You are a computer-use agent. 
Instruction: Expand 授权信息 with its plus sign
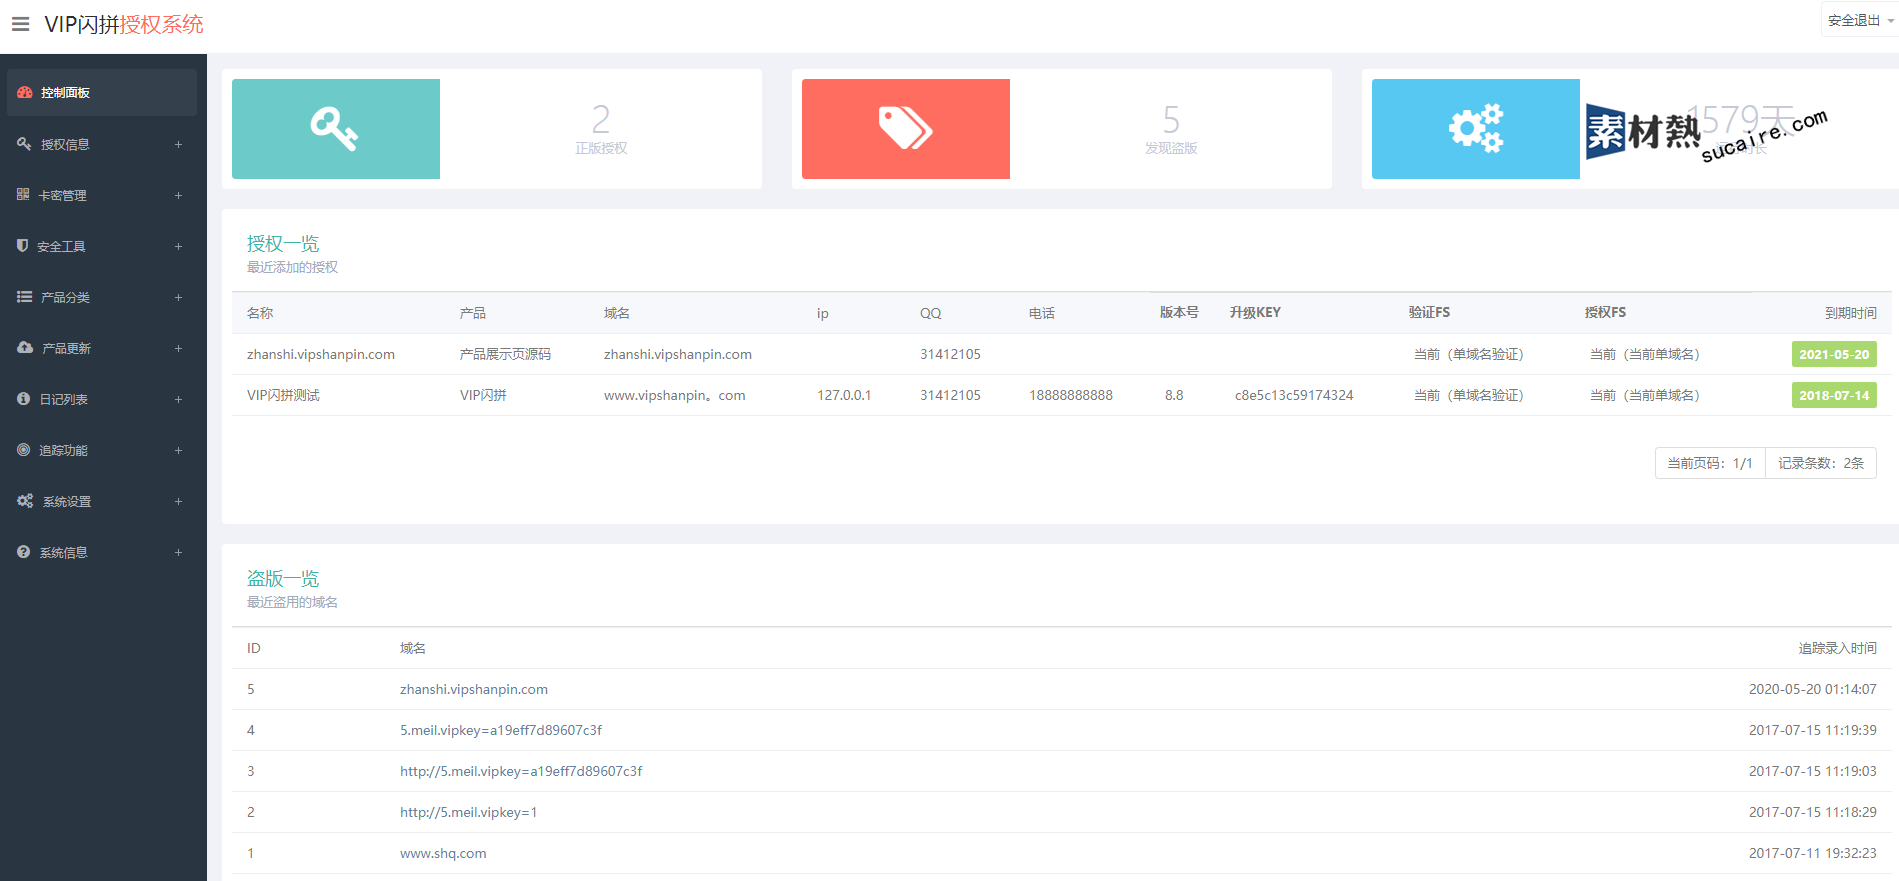[178, 144]
